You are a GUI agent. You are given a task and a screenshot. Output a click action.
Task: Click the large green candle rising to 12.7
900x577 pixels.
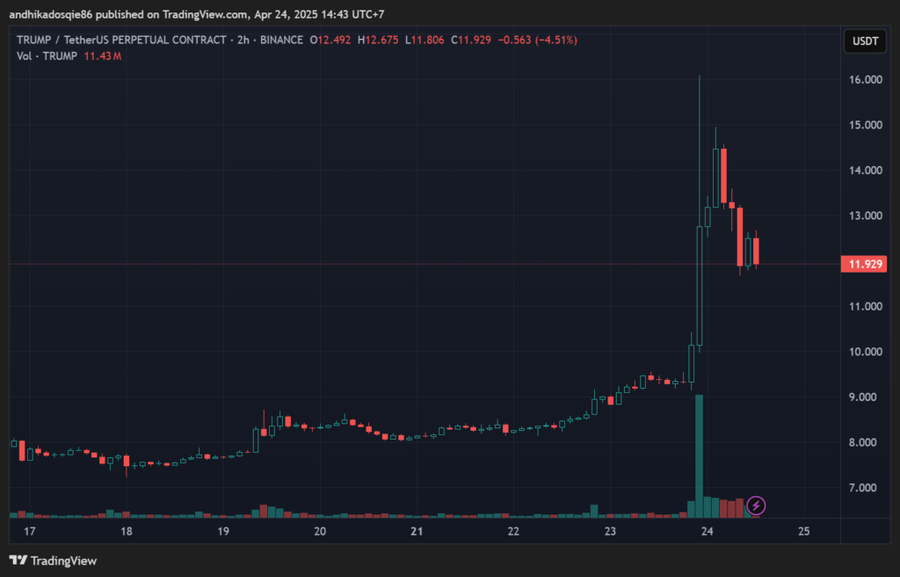(x=699, y=286)
